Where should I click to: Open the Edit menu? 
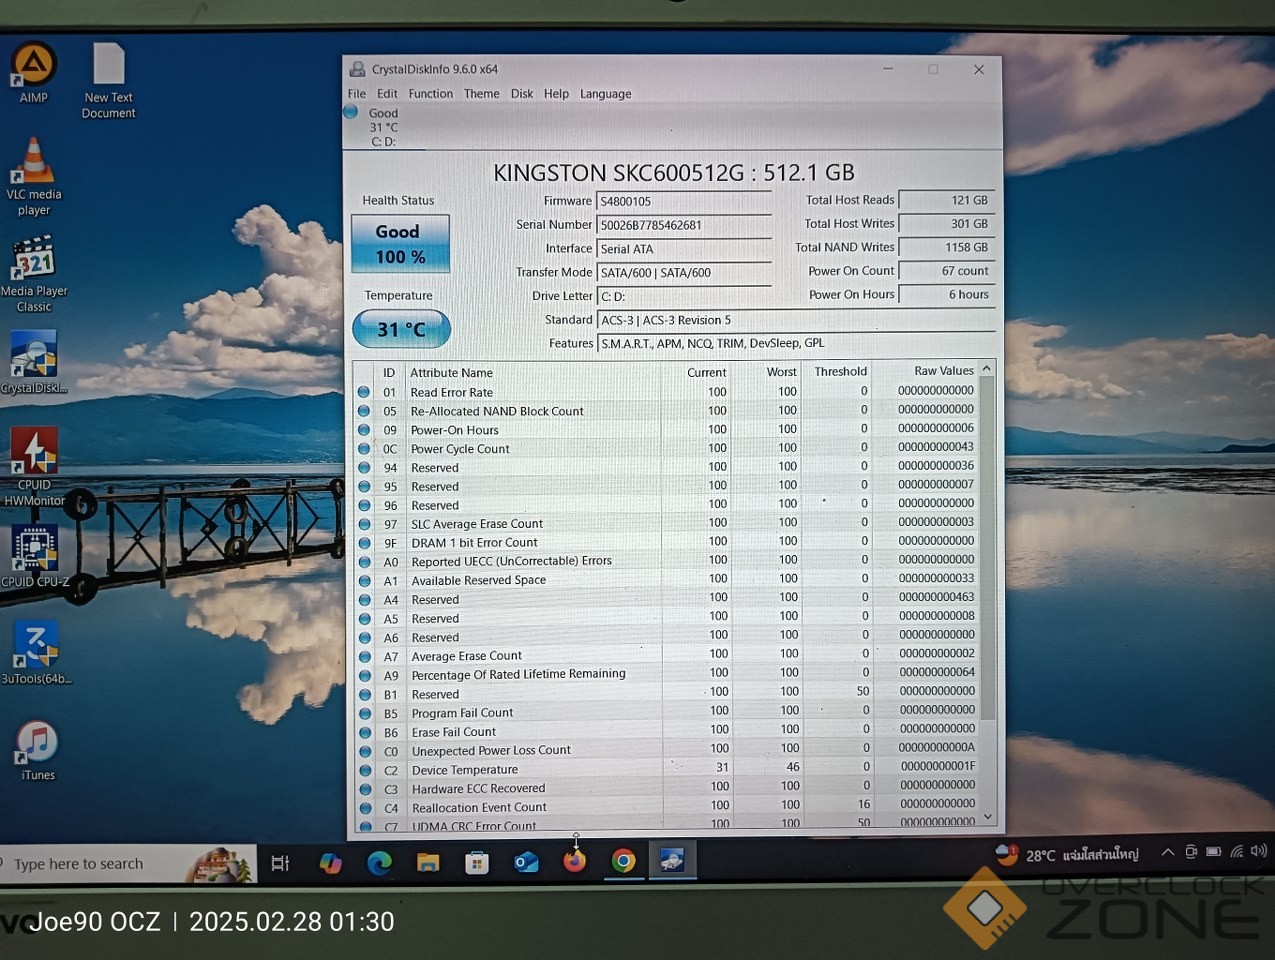(387, 94)
